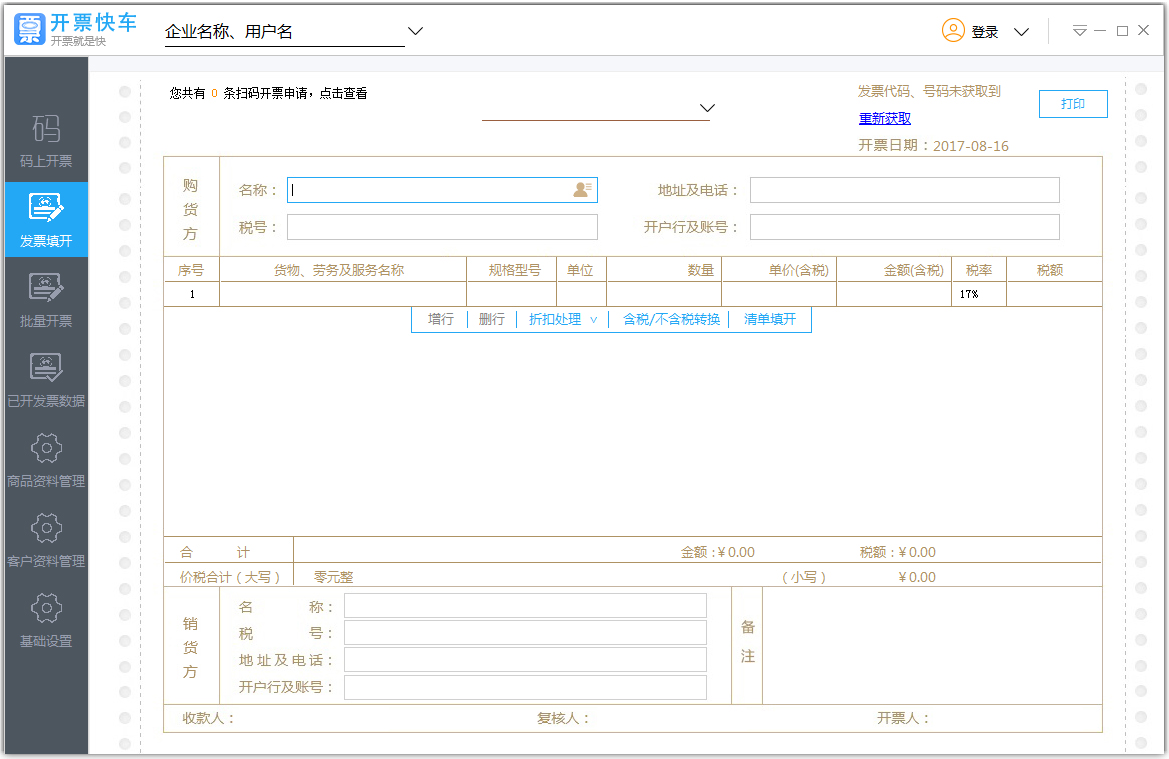The height and width of the screenshot is (759, 1169).
Task: Click the 重新获取 link
Action: point(884,119)
